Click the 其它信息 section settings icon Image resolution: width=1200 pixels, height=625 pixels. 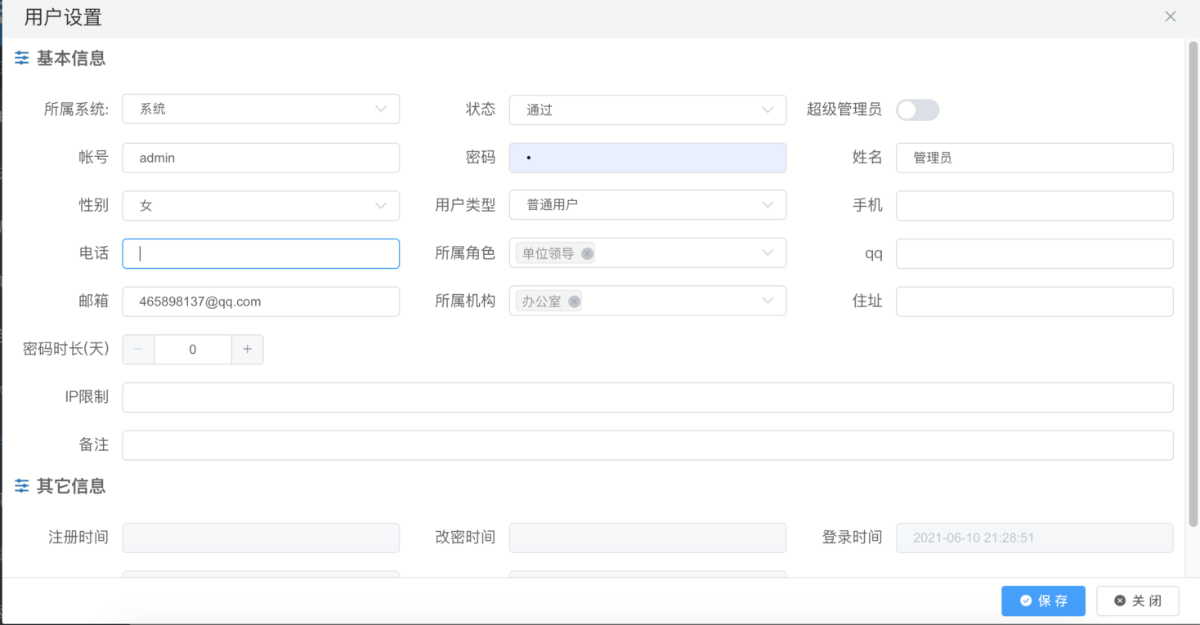(x=21, y=486)
